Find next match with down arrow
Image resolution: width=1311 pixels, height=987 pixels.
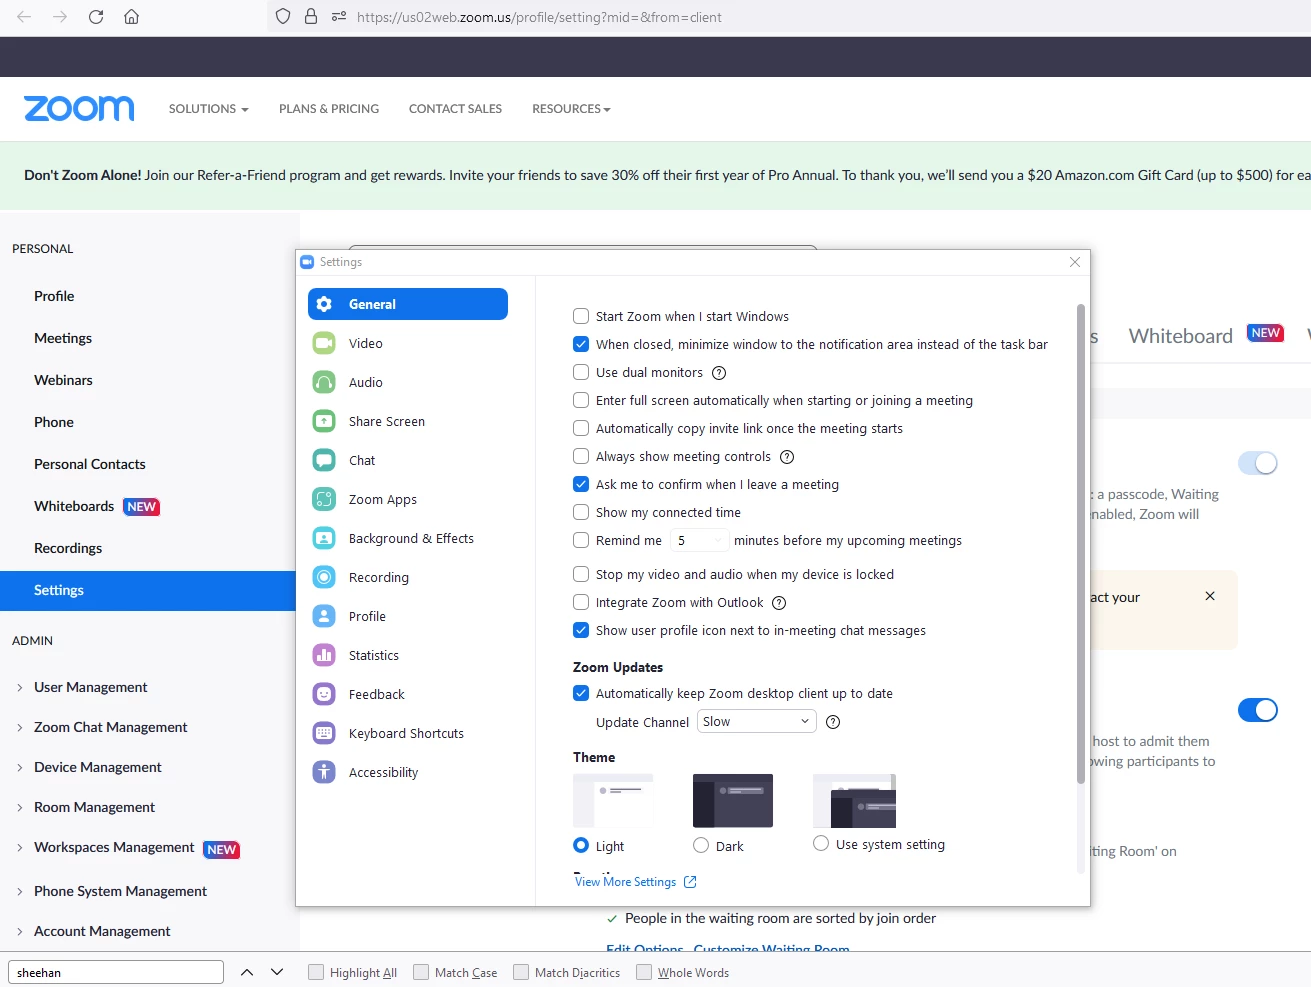[277, 972]
